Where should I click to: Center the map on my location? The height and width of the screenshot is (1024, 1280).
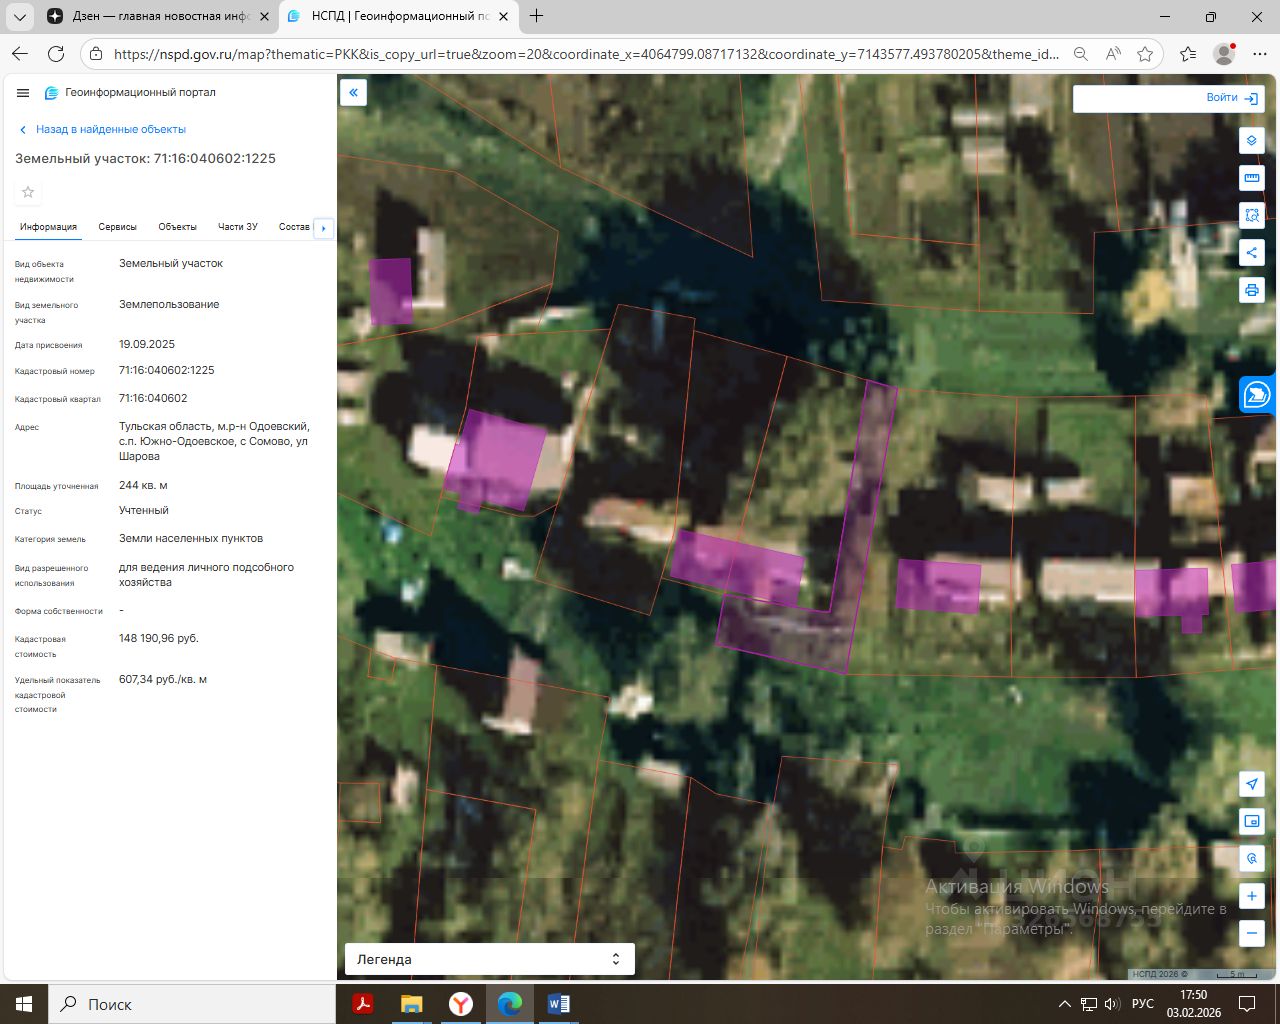click(x=1252, y=784)
